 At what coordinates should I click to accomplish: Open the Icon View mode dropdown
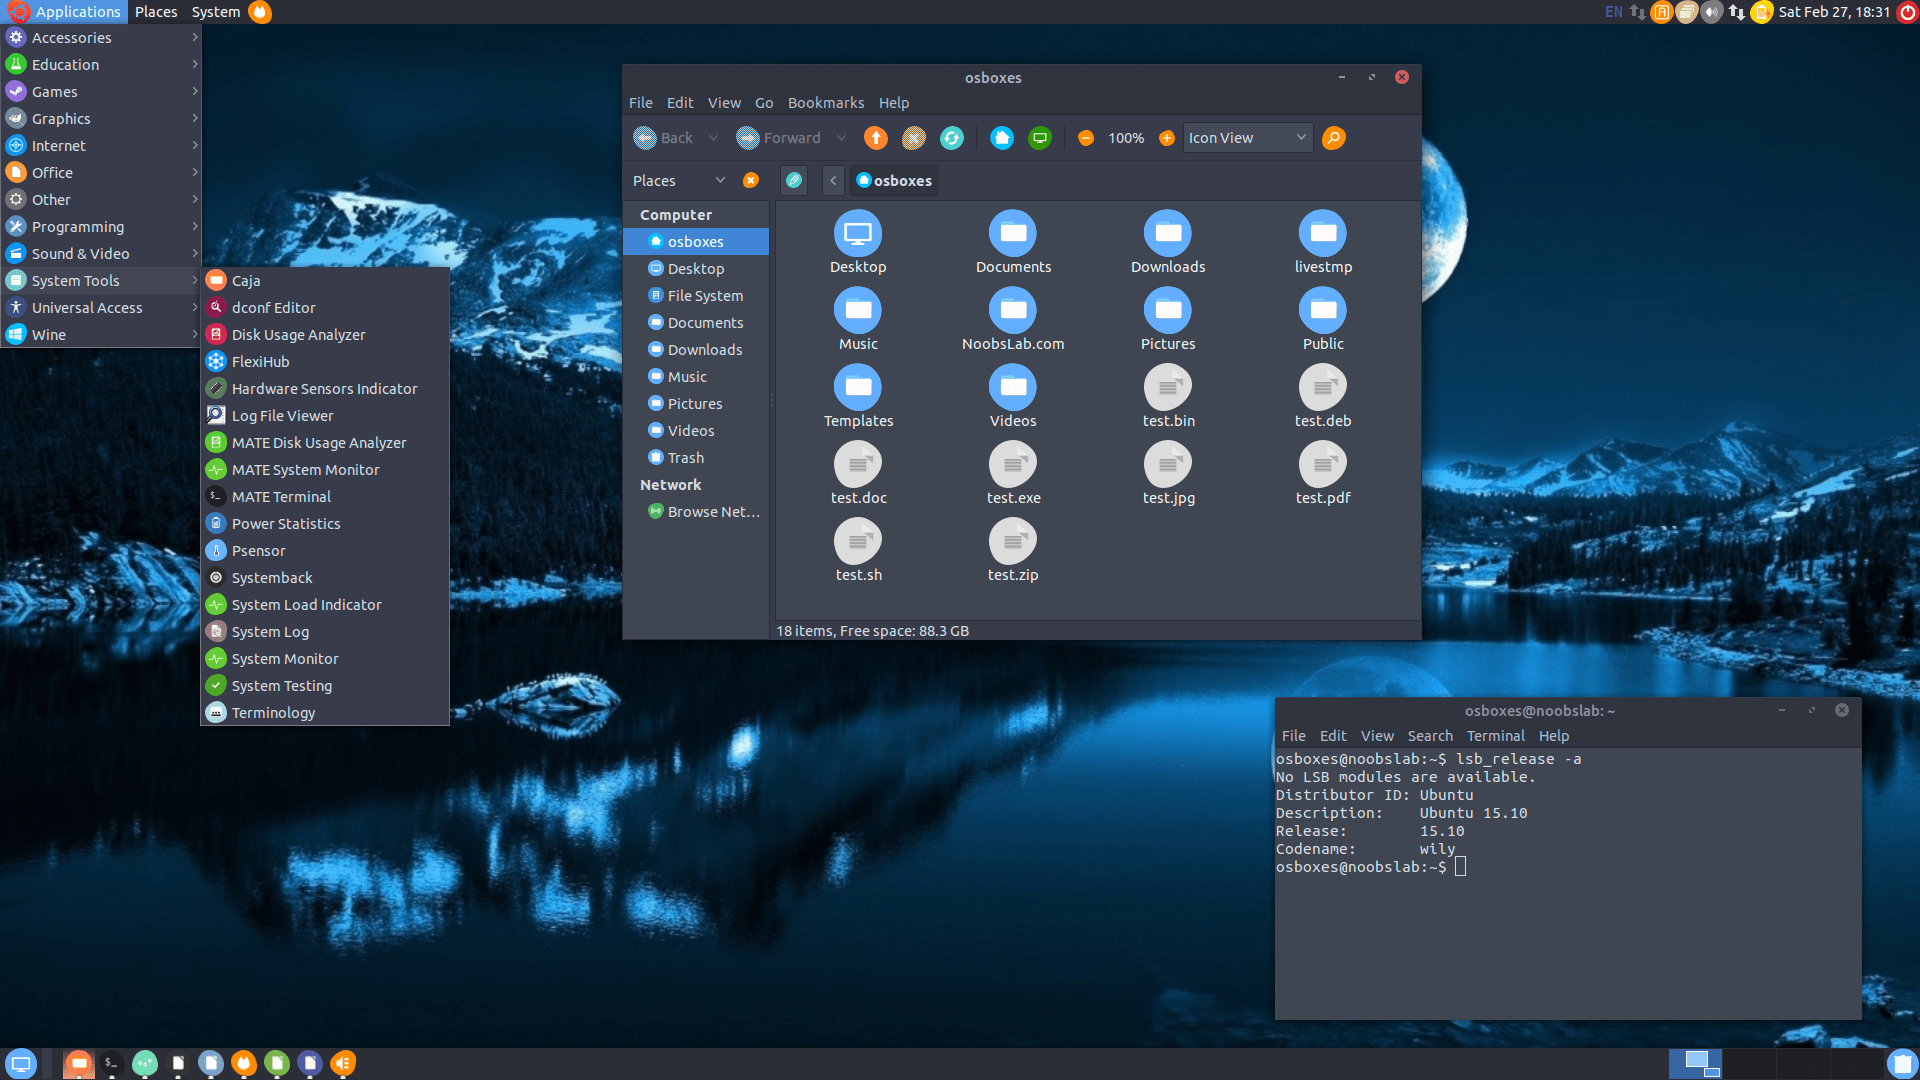coord(1247,138)
